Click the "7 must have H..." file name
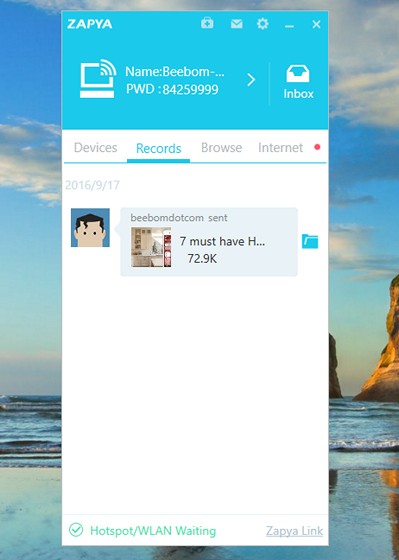 (x=222, y=241)
